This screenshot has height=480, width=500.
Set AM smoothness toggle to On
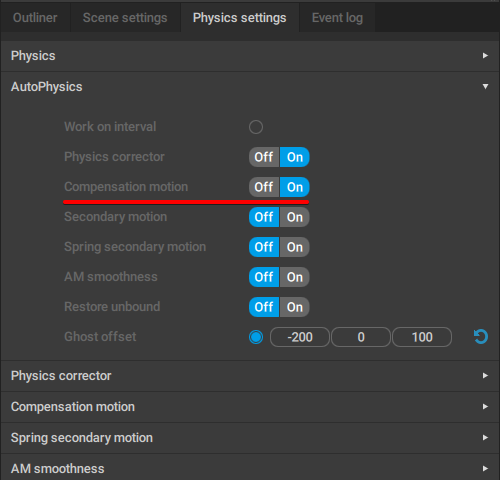tap(295, 277)
